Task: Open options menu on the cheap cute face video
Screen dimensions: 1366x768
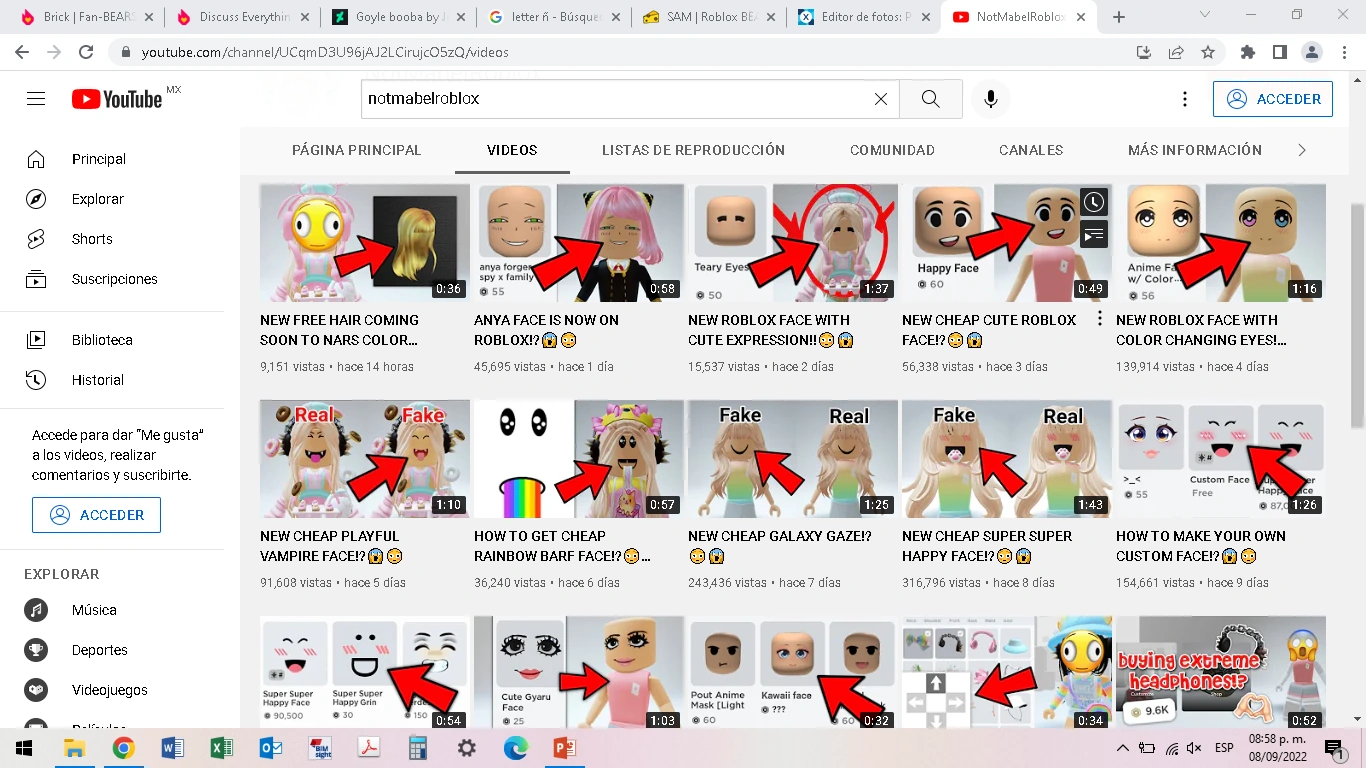Action: click(x=1099, y=317)
